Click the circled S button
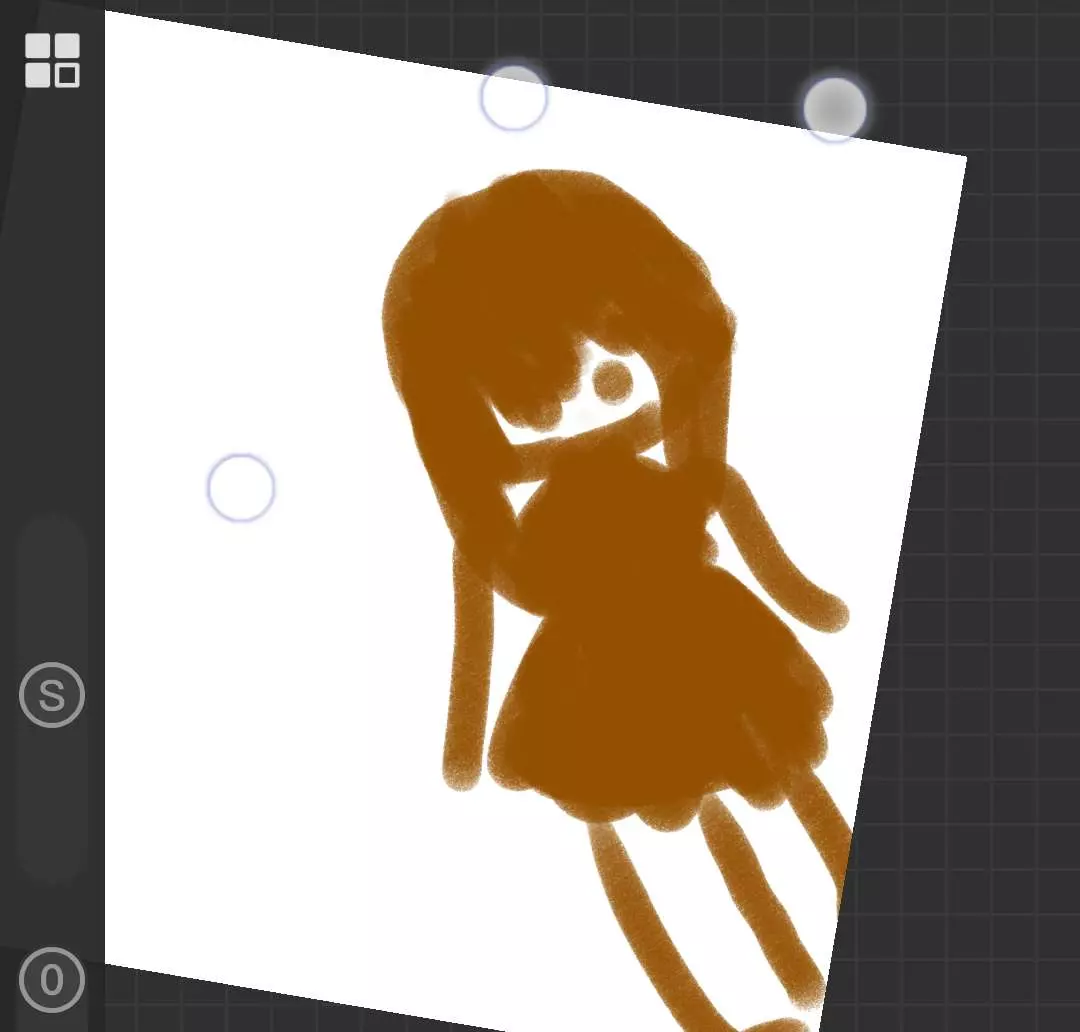 [52, 694]
